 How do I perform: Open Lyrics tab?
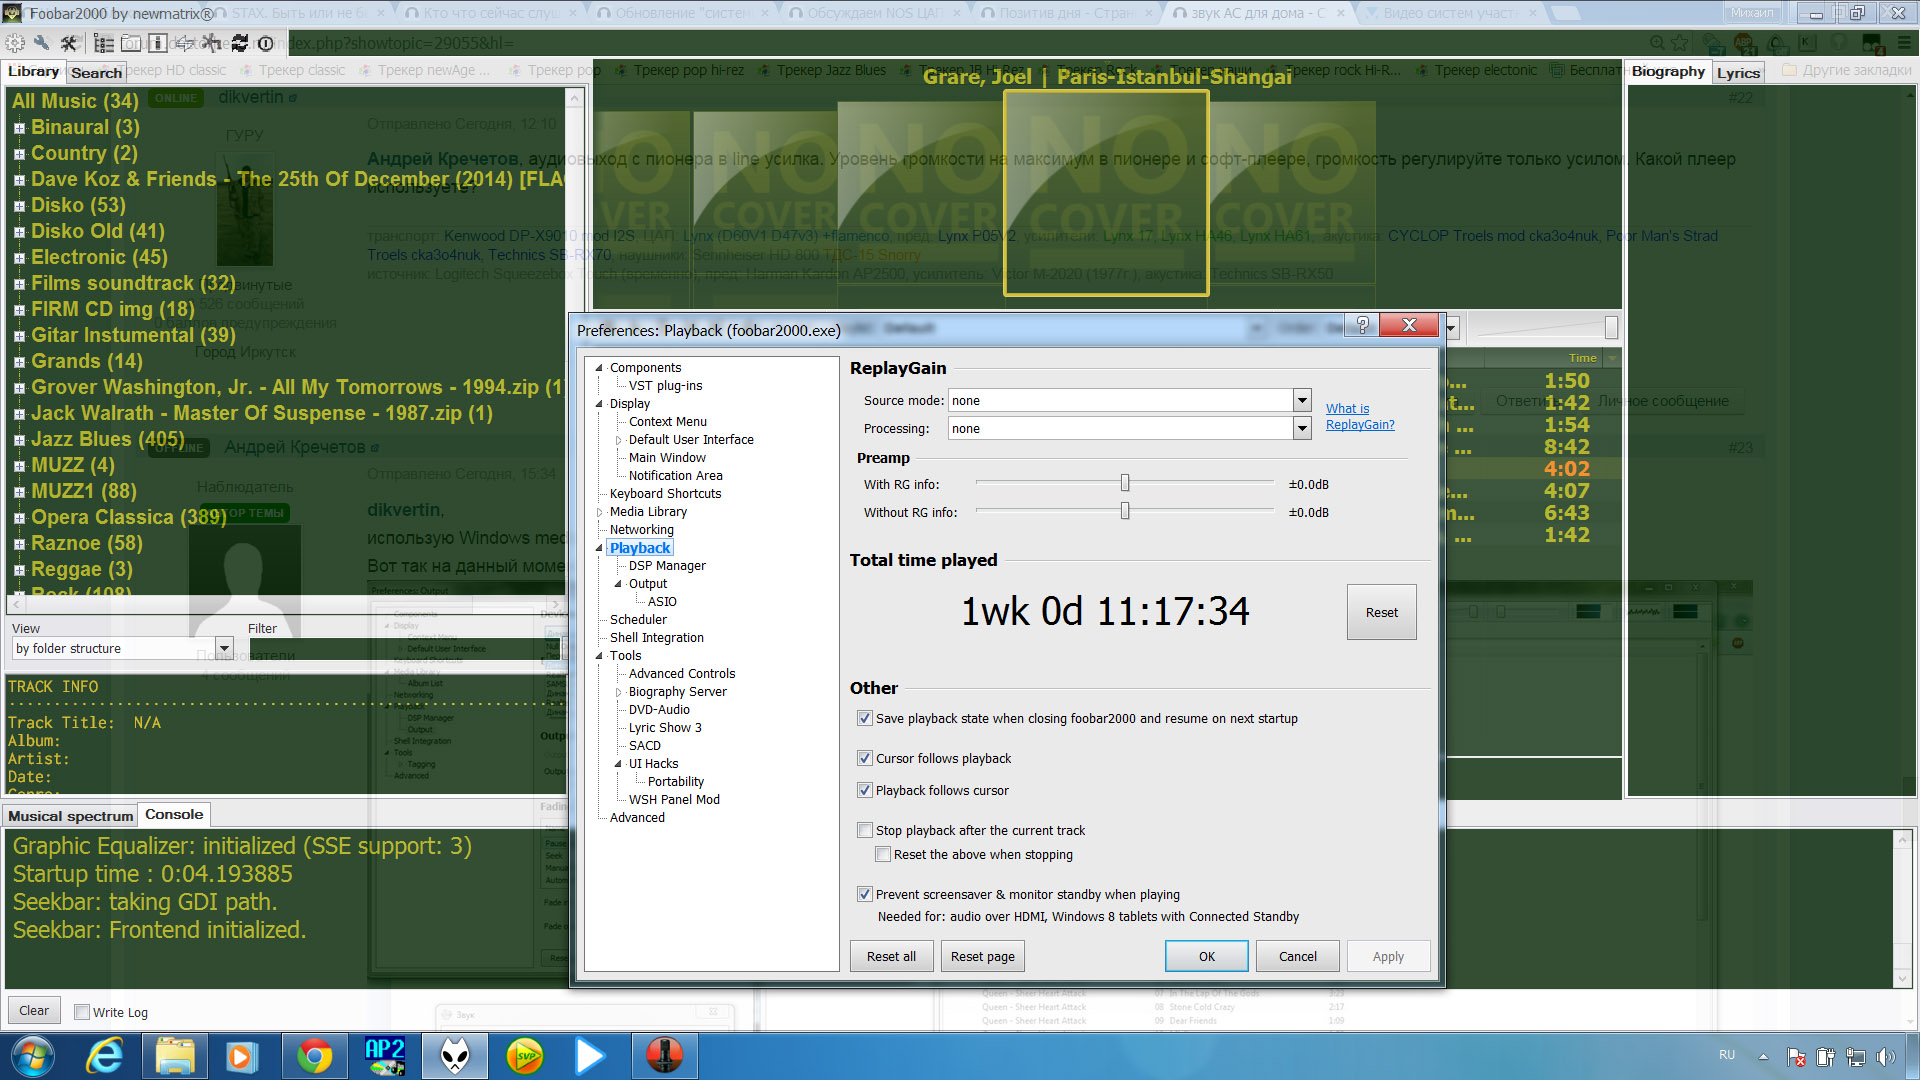(1738, 73)
